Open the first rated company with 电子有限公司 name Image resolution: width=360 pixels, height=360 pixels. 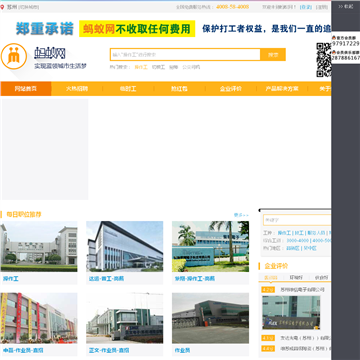(x=302, y=289)
